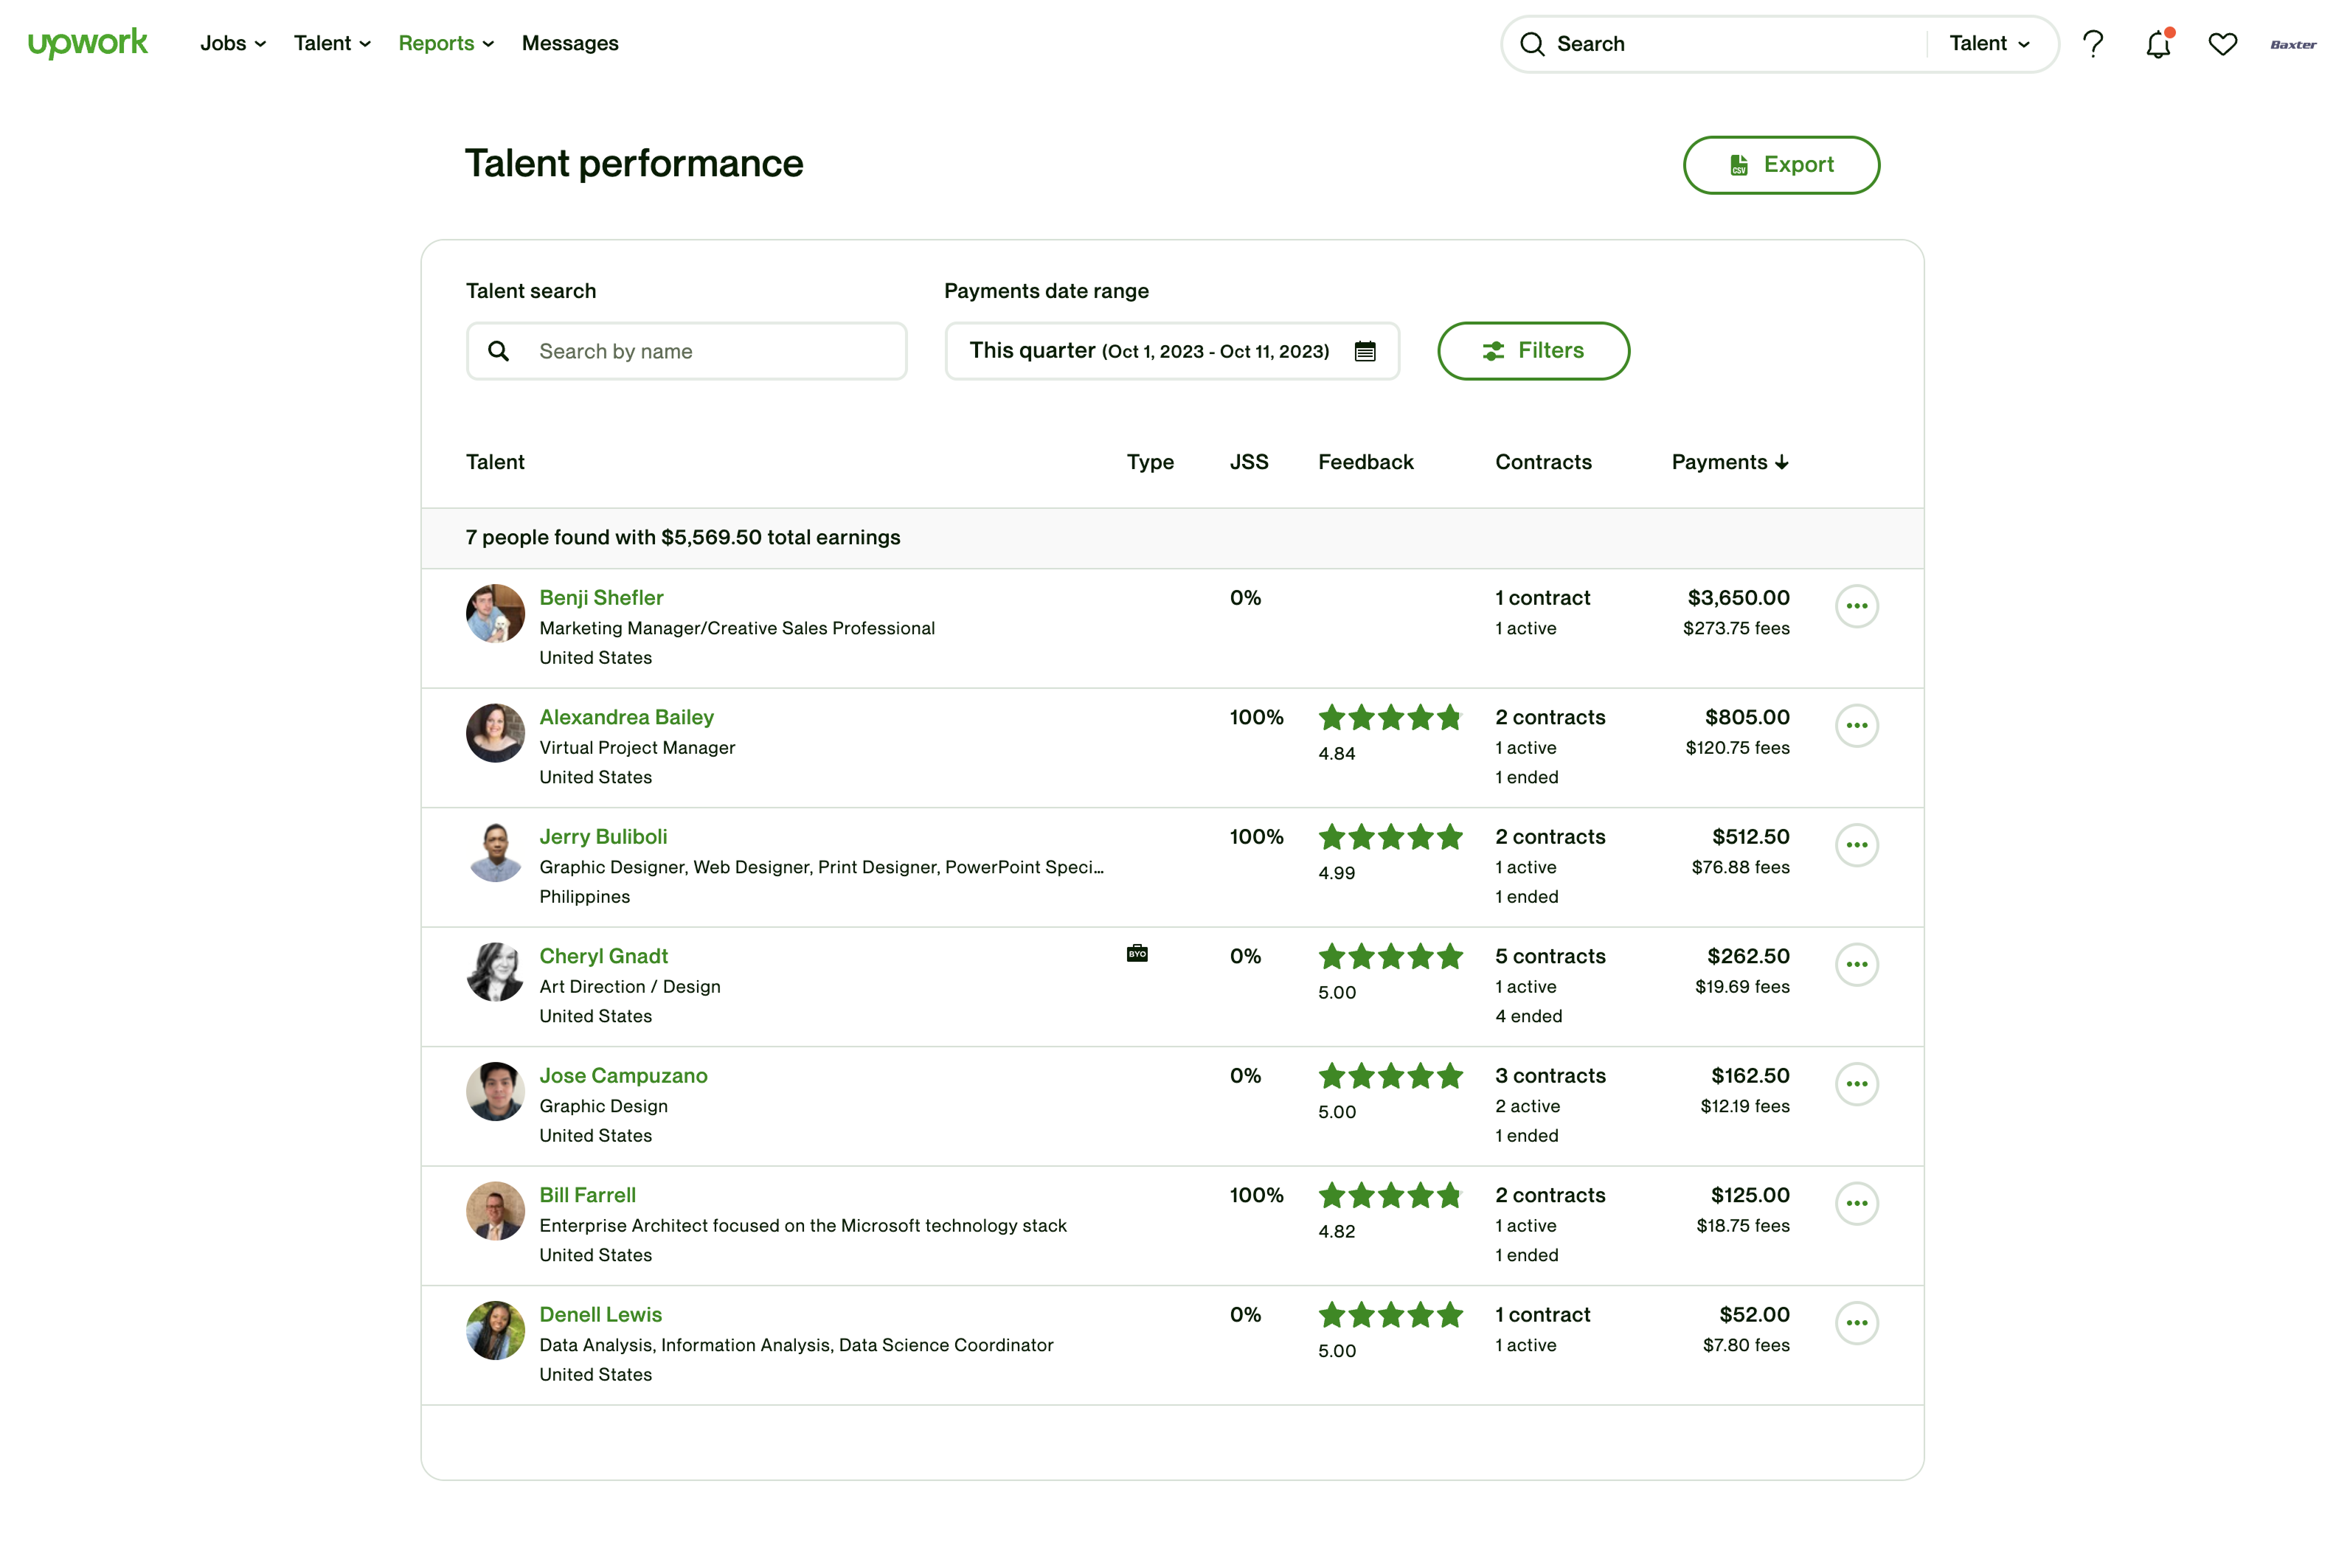Click the Feedback column header
Viewport: 2350px width, 1568px height.
coord(1365,462)
